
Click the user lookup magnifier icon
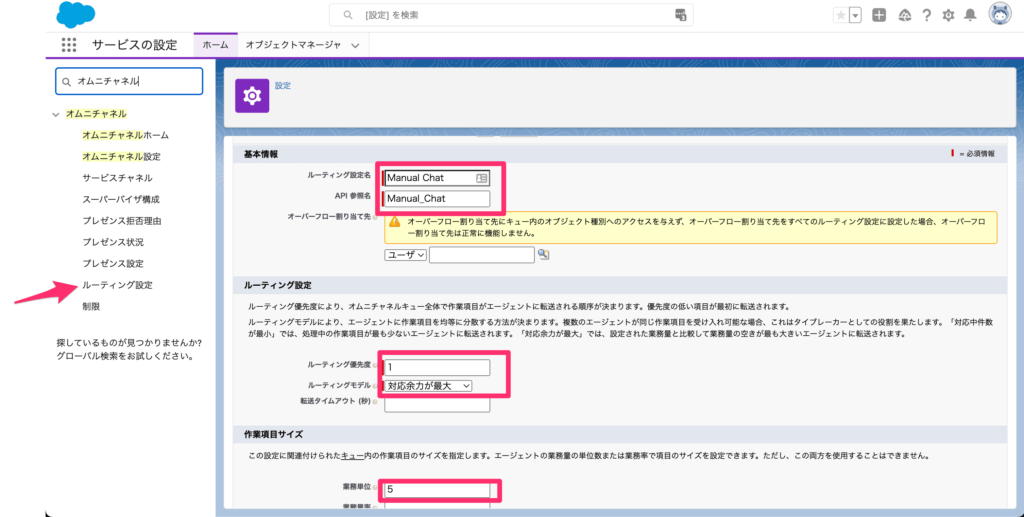tap(543, 255)
